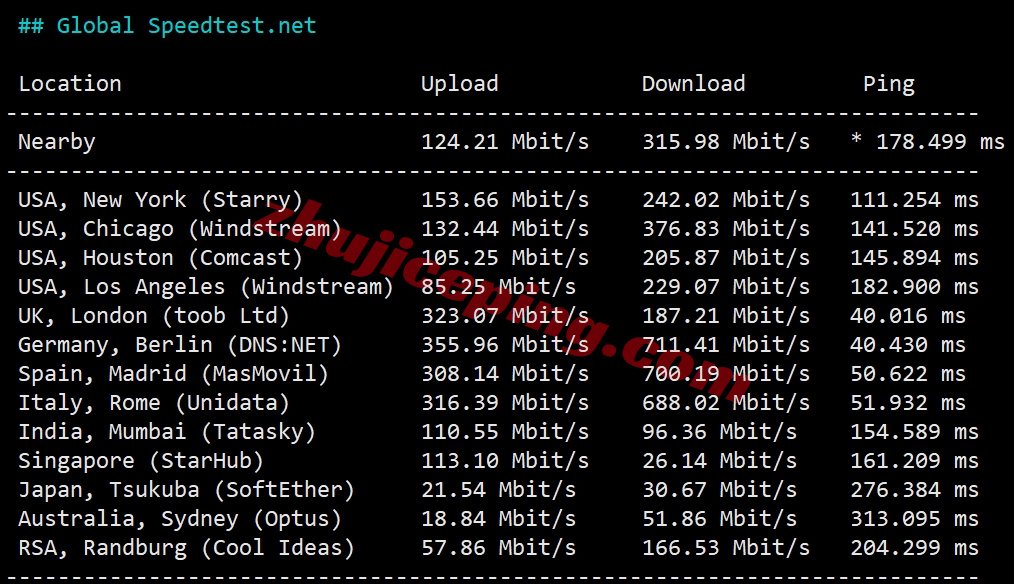Screen dimensions: 1014x584
Task: Click the Spain, Madrid (MasMovil) line
Action: [491, 374]
